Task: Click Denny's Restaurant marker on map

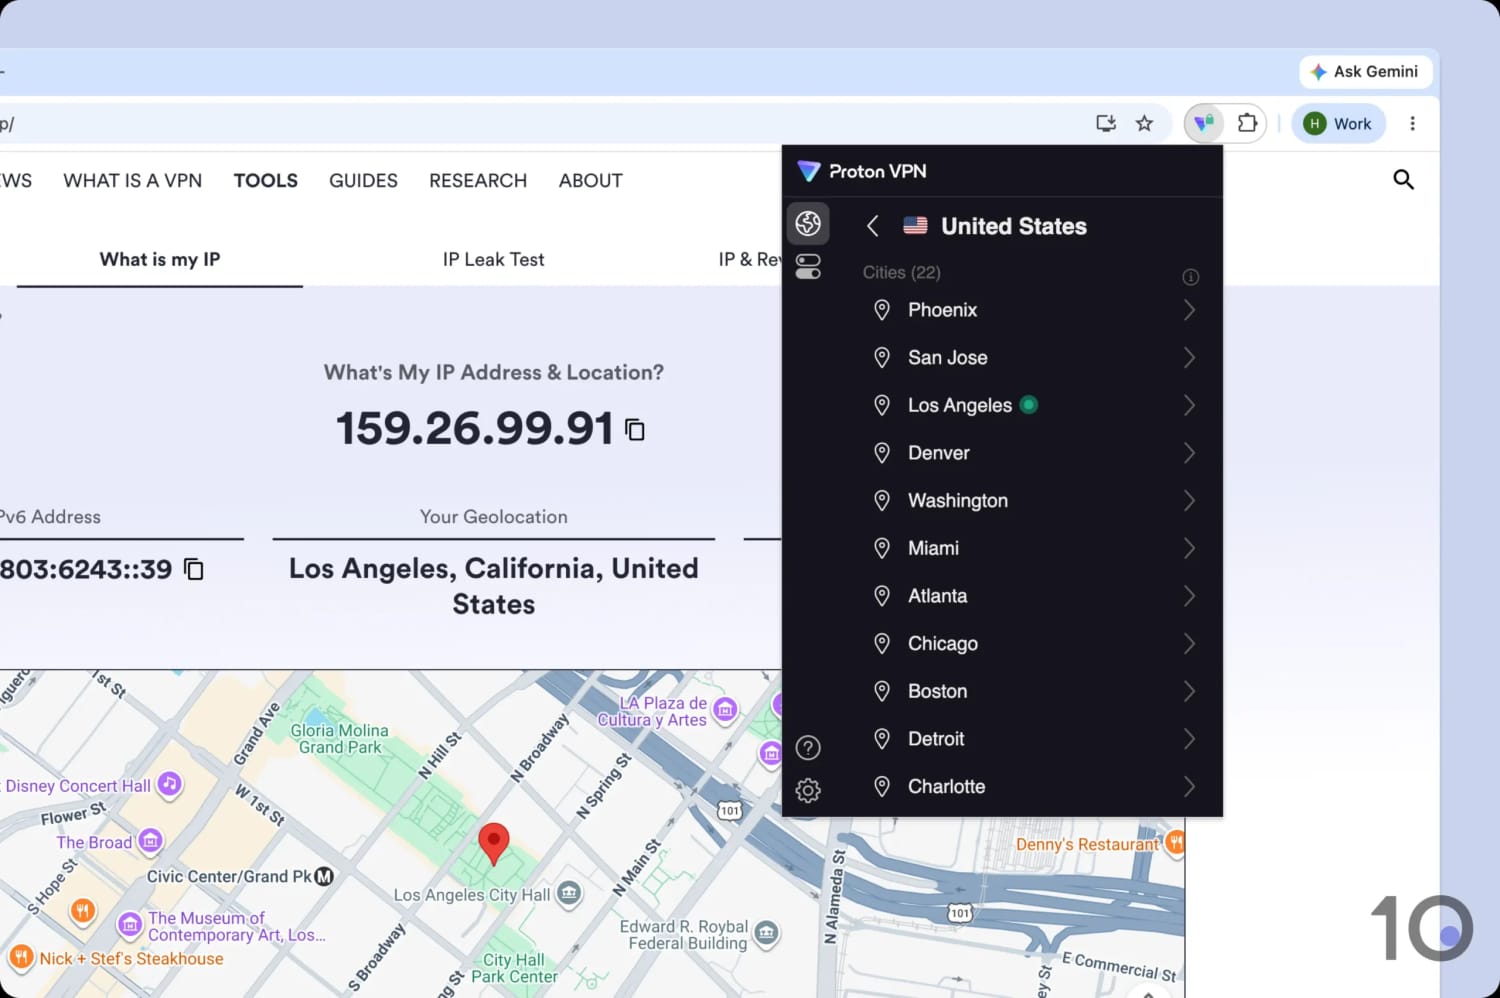Action: (x=1174, y=843)
